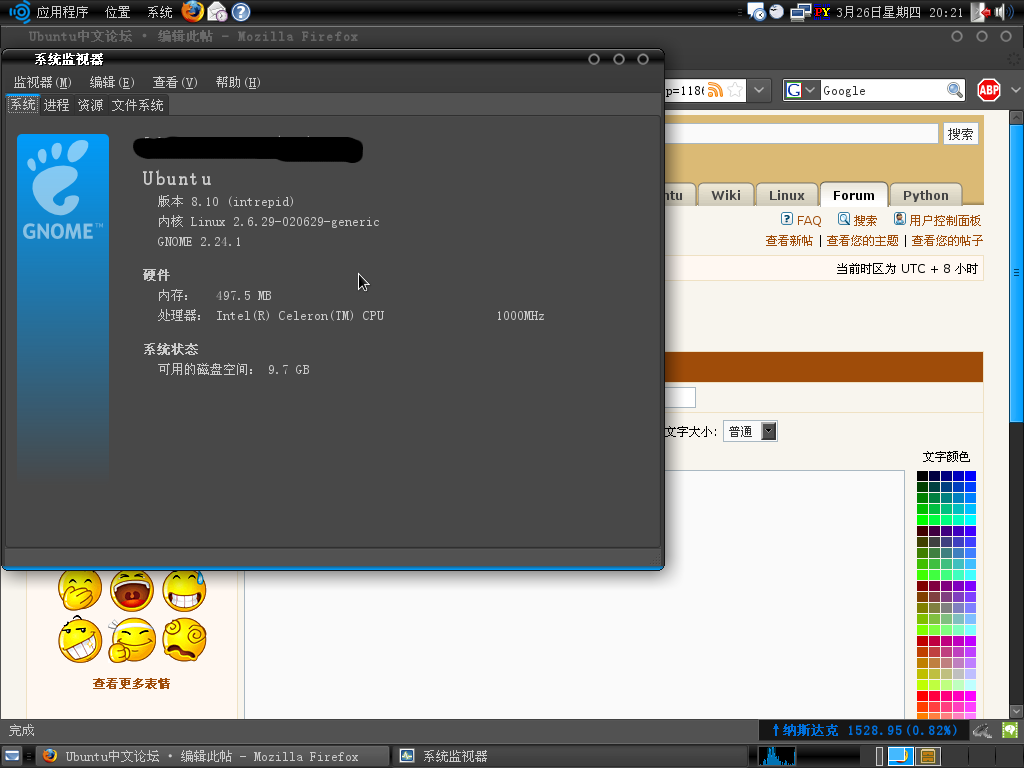Insert the covering-mouth laughing emoticon
Screen dimensions: 1024x768
click(80, 590)
